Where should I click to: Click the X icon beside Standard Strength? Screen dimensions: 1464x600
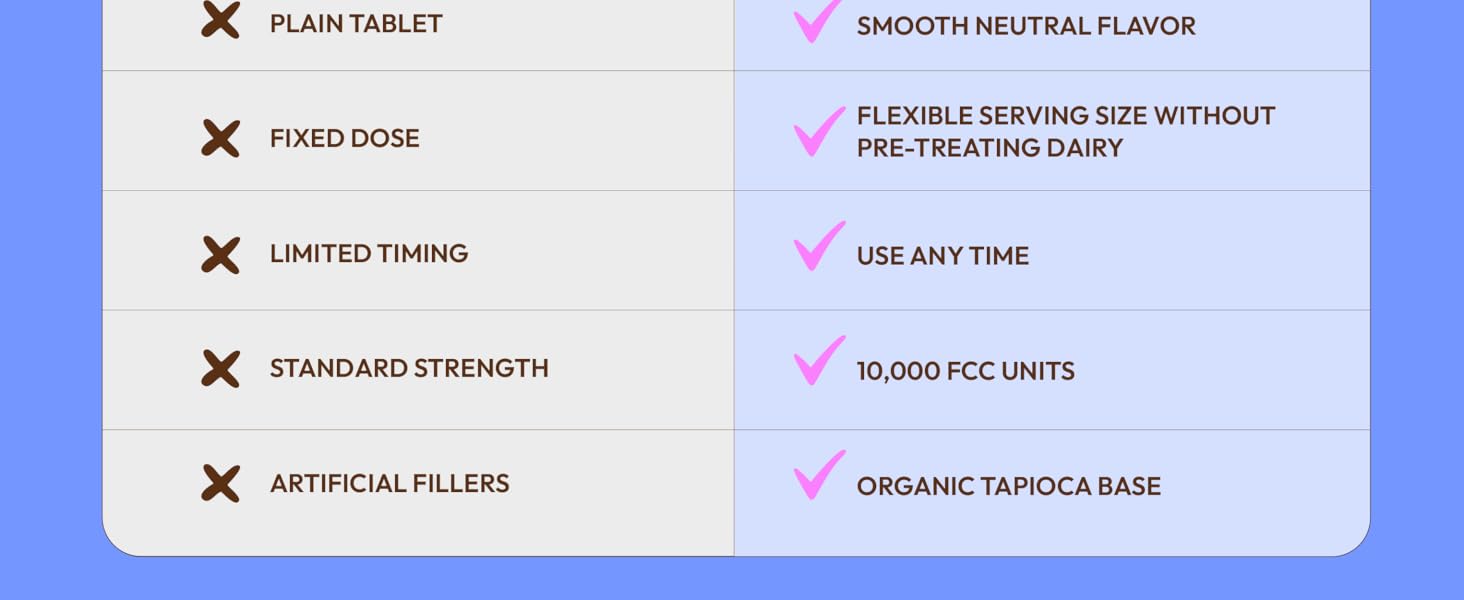(x=220, y=369)
